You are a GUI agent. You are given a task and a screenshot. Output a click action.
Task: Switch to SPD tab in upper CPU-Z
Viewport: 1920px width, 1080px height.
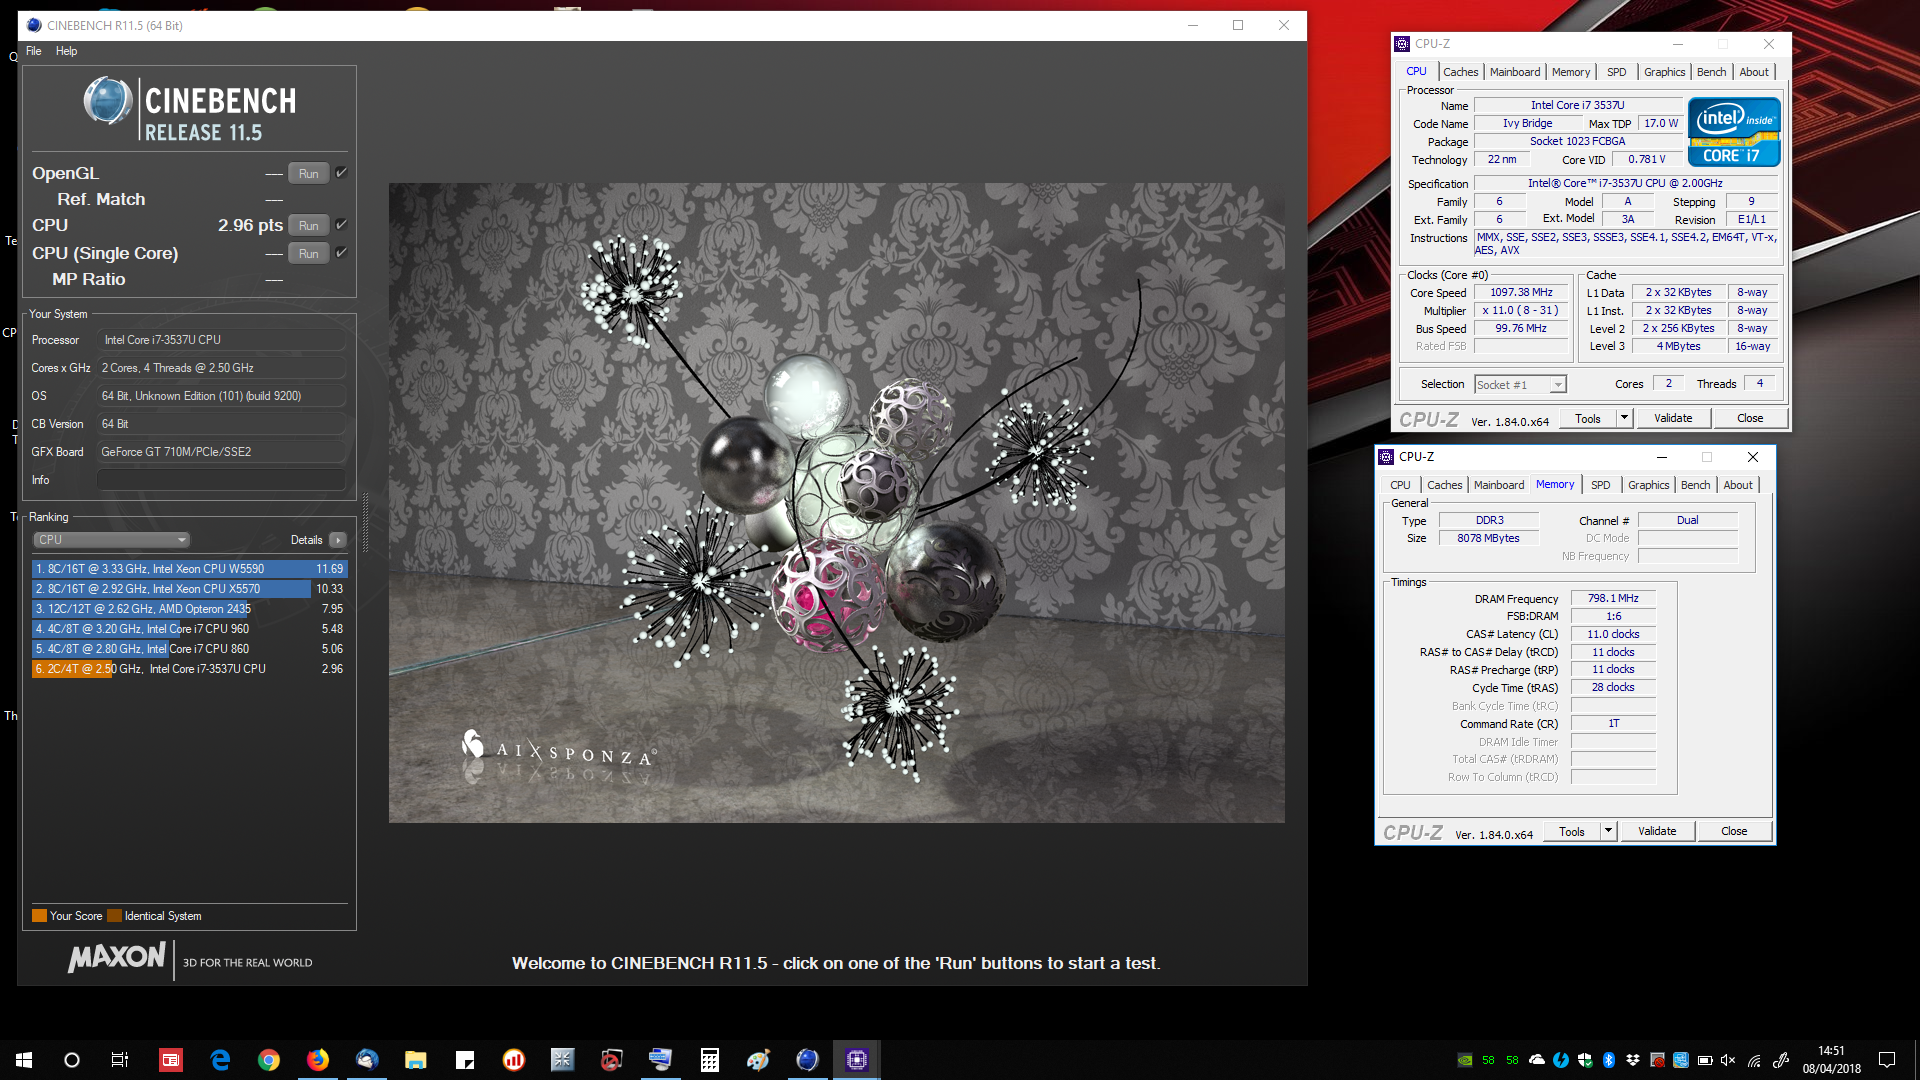tap(1617, 72)
